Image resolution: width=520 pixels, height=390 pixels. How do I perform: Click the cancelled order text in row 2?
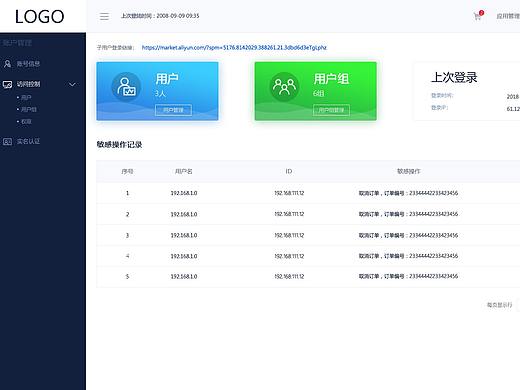tap(408, 214)
